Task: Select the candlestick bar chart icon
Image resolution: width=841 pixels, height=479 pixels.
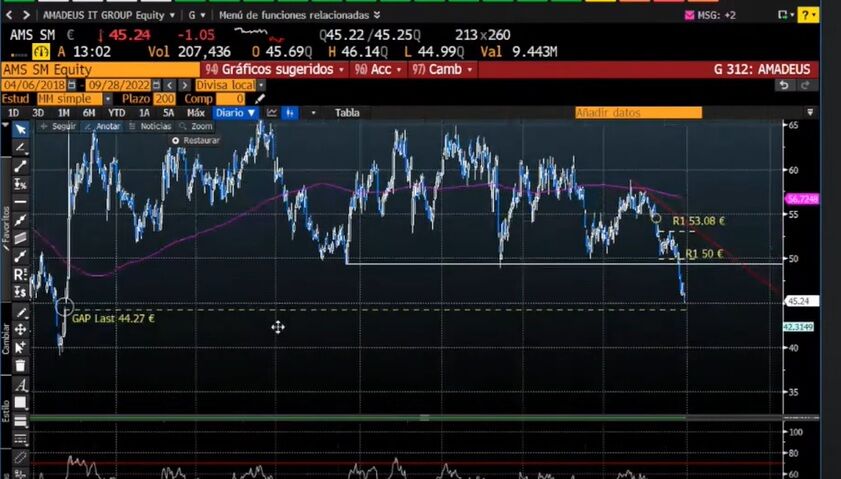Action: coord(290,113)
